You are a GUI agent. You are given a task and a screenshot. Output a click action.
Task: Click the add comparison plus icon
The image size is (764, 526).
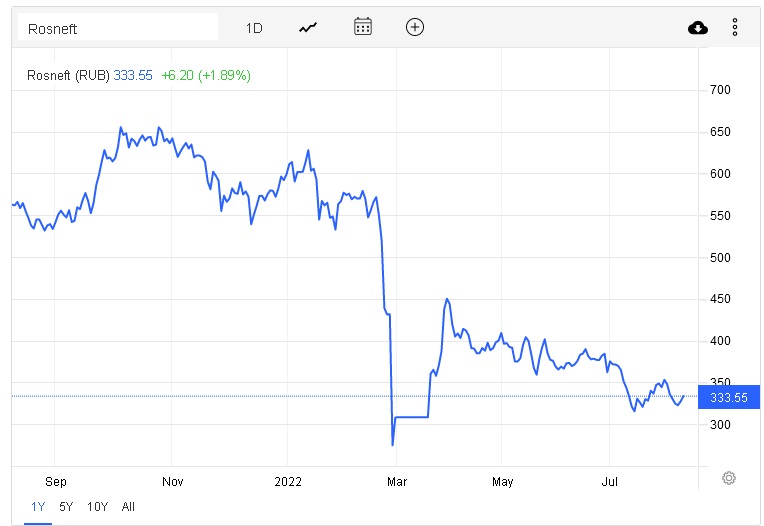point(415,27)
